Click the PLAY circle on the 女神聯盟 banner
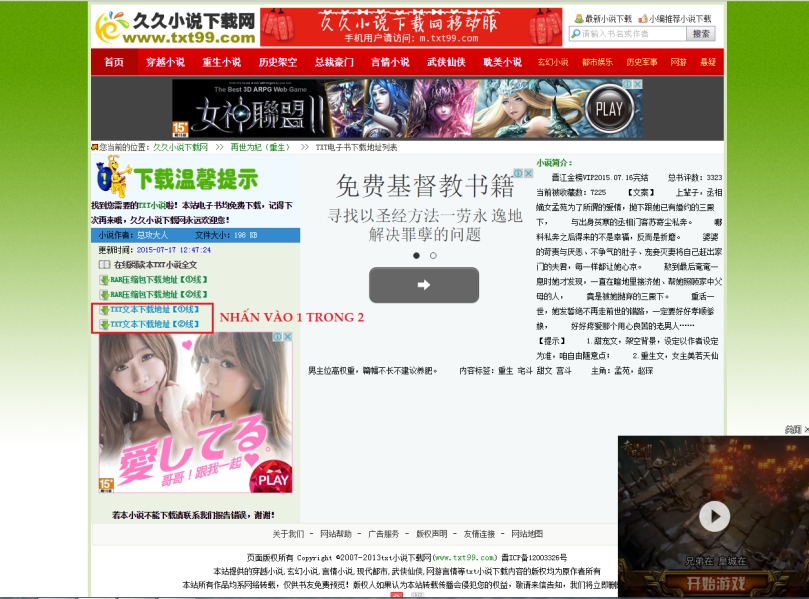The width and height of the screenshot is (809, 599). [x=608, y=108]
